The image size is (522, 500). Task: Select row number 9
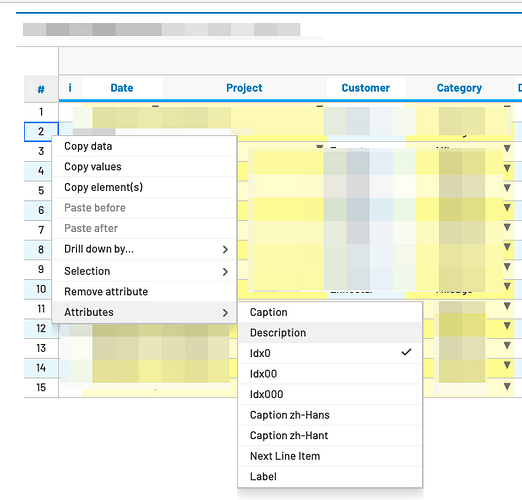pyautogui.click(x=41, y=269)
